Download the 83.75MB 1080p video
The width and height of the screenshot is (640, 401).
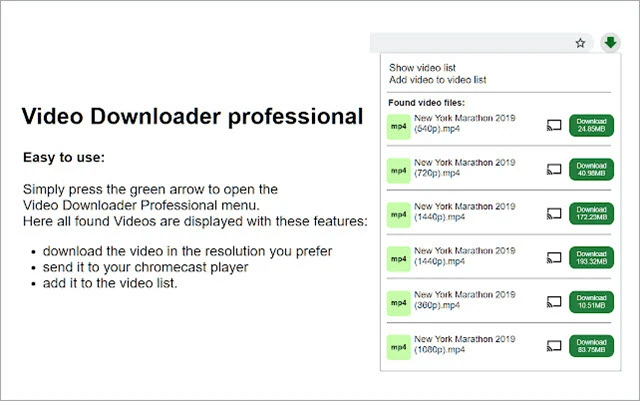tap(591, 346)
